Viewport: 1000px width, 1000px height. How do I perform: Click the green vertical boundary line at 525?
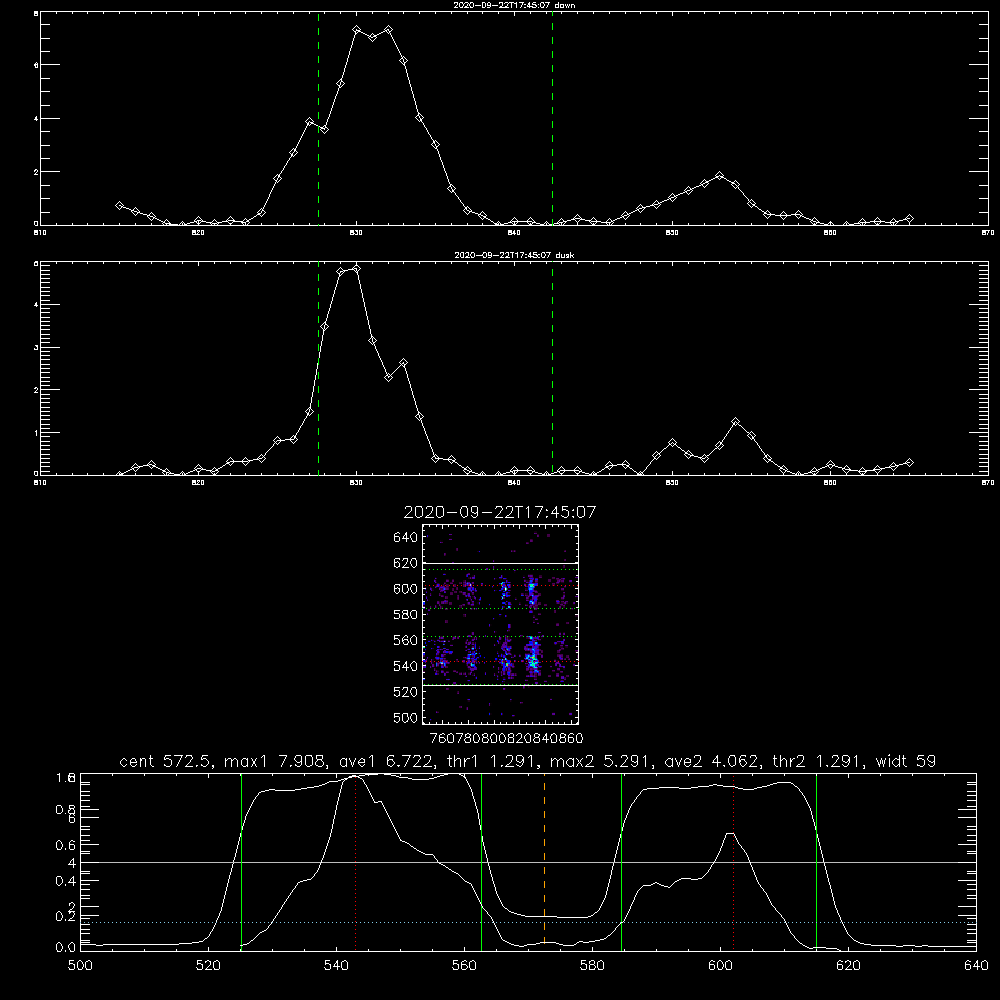click(x=241, y=862)
